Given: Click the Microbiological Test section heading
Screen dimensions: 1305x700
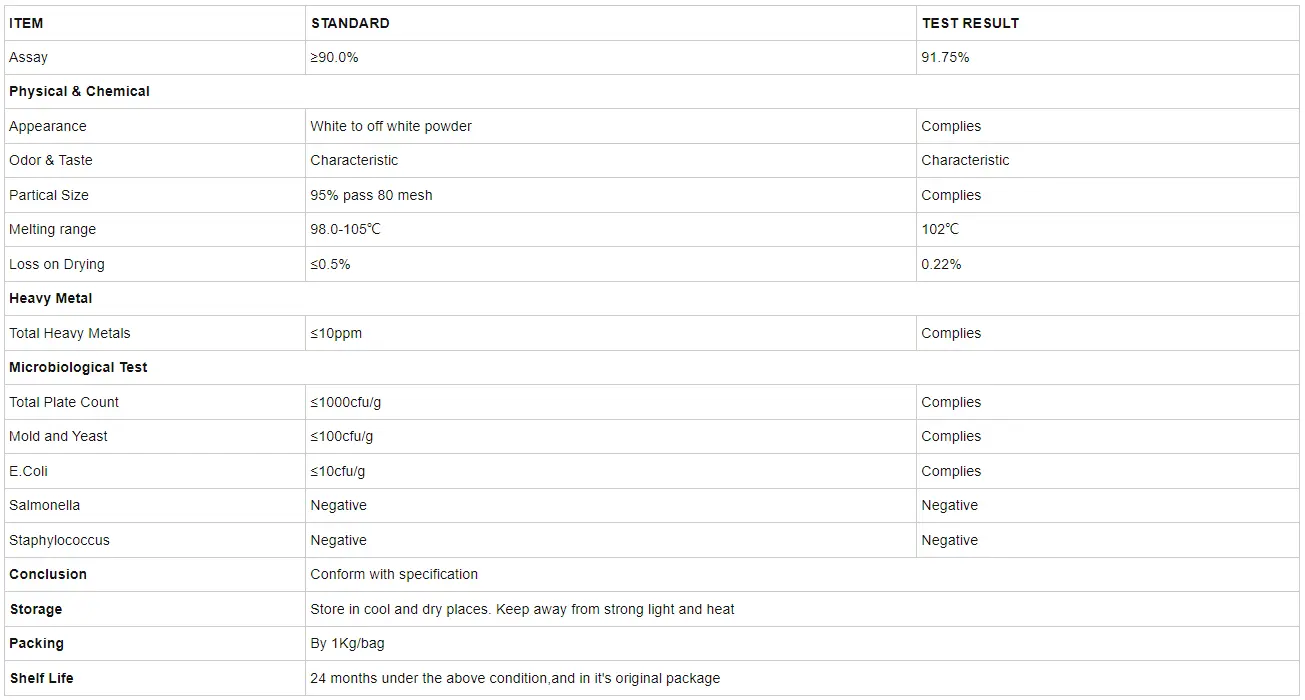Looking at the screenshot, I should tap(78, 367).
